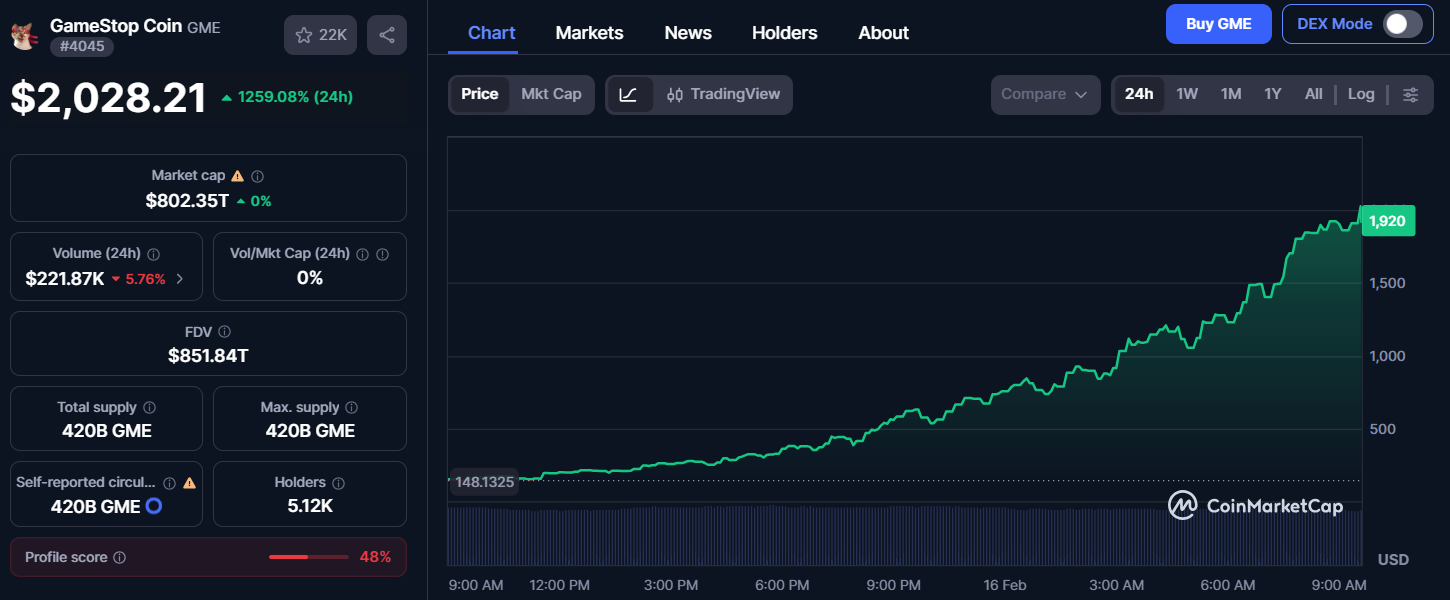Click the 148.1325 opening price label
1450x600 pixels.
click(x=485, y=482)
